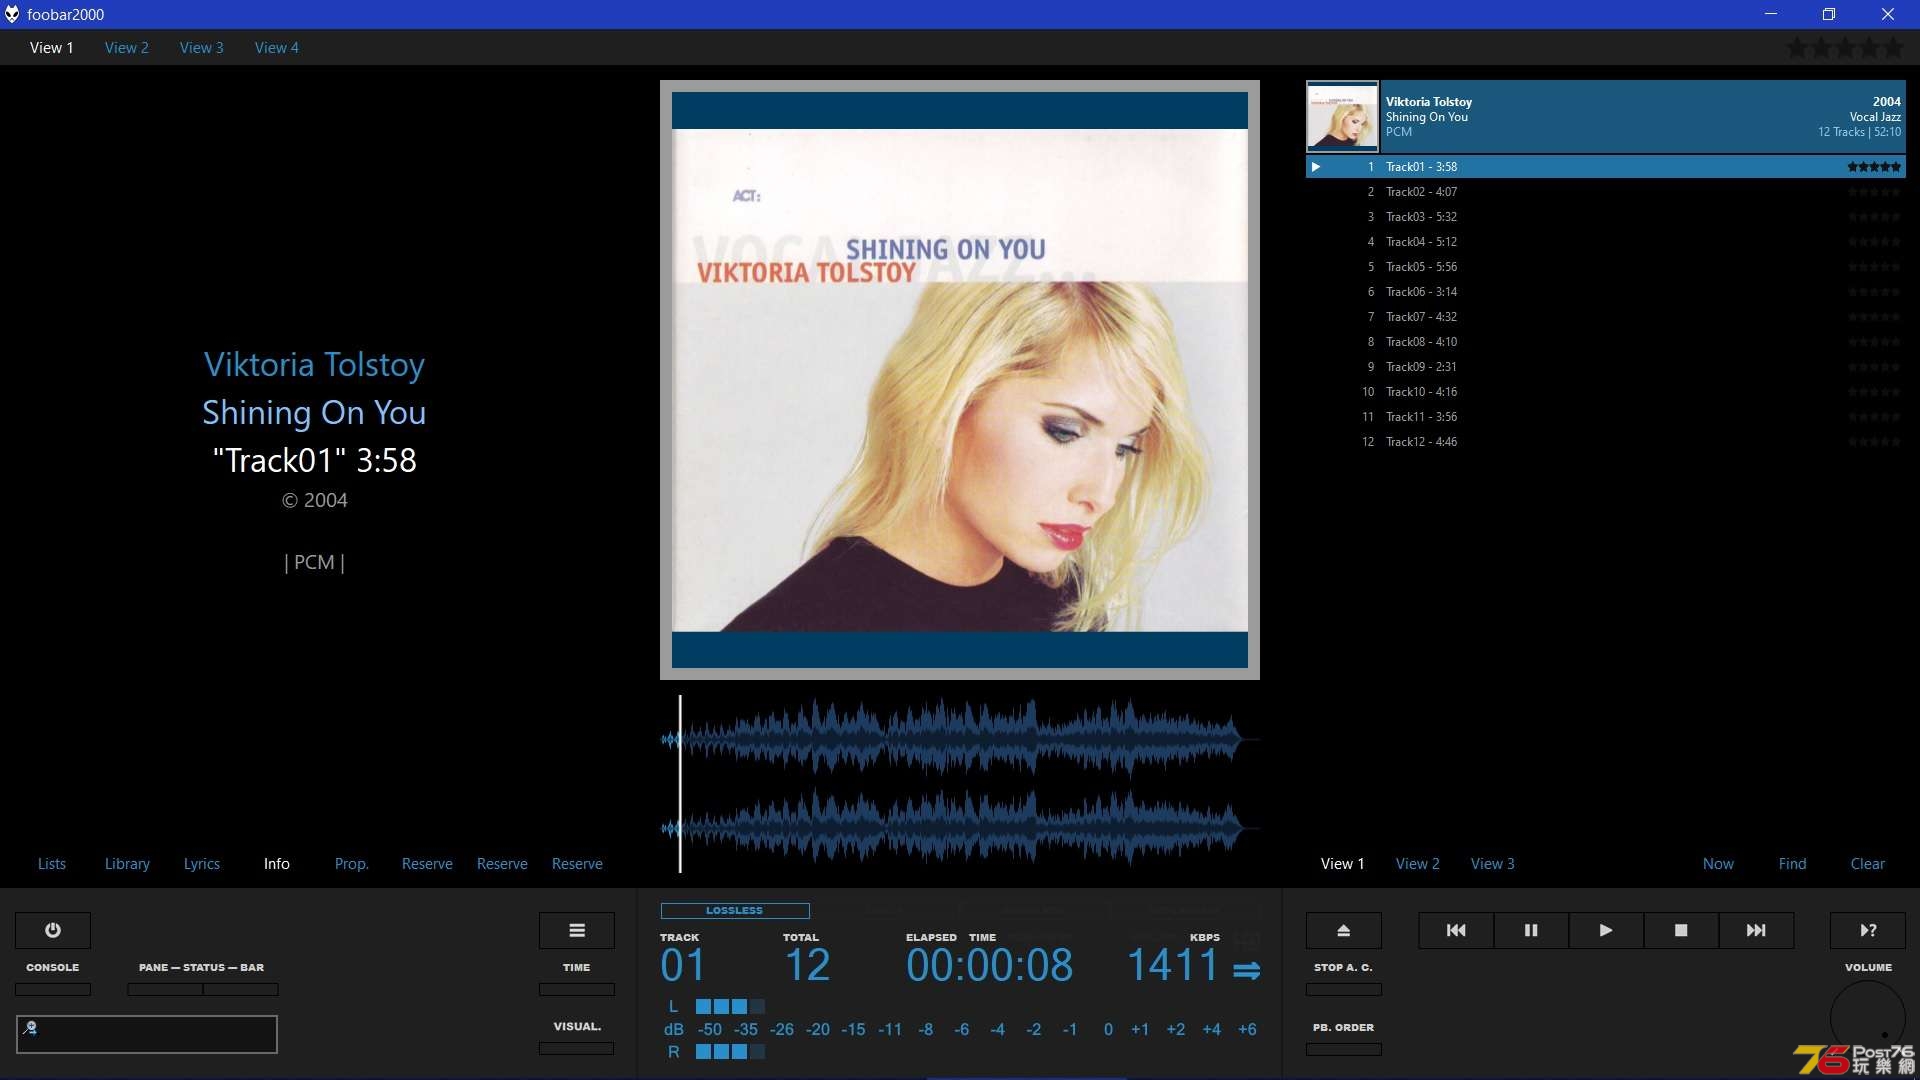
Task: Seek within the waveform seekbar
Action: [x=960, y=783]
